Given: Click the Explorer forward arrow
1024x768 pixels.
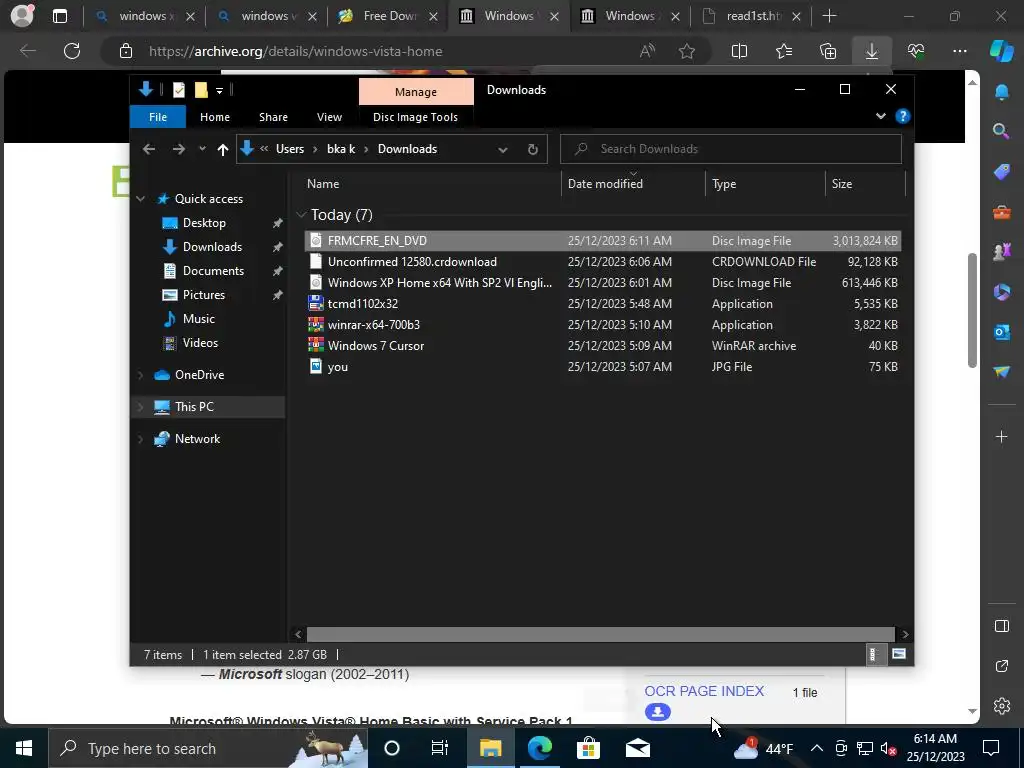Looking at the screenshot, I should pos(178,149).
